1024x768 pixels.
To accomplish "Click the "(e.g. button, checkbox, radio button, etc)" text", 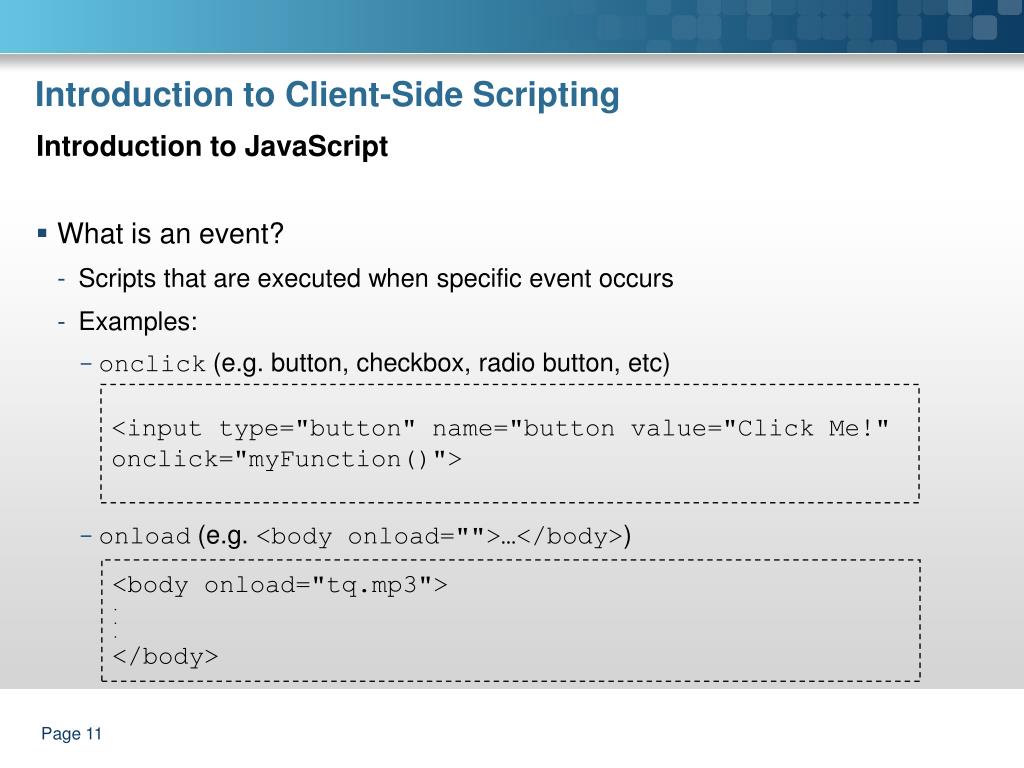I will tap(441, 363).
